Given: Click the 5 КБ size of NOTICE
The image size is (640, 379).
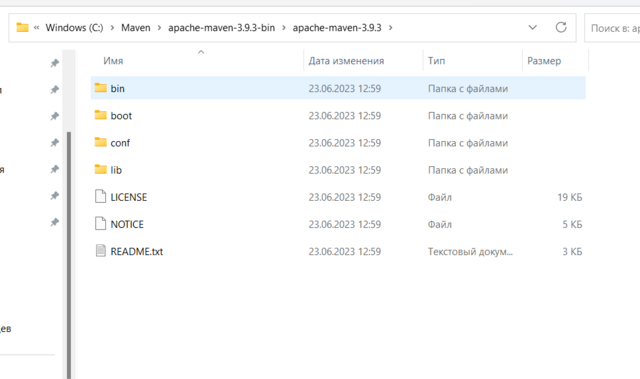Looking at the screenshot, I should (572, 224).
